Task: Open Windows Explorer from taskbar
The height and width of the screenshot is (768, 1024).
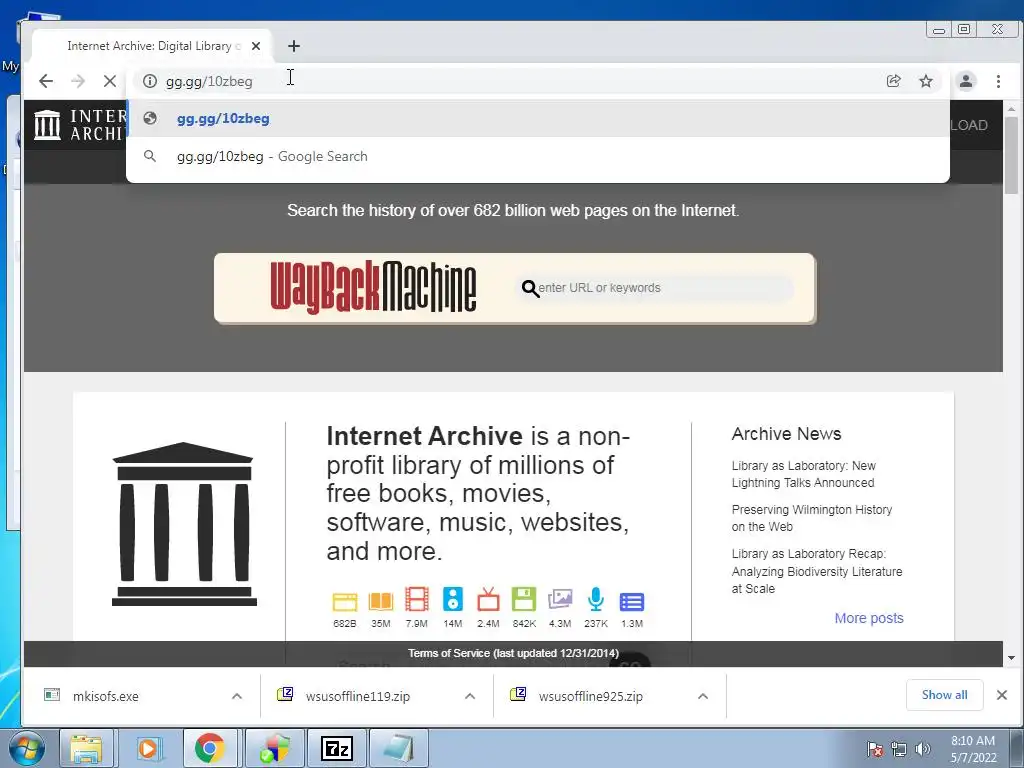Action: click(86, 748)
